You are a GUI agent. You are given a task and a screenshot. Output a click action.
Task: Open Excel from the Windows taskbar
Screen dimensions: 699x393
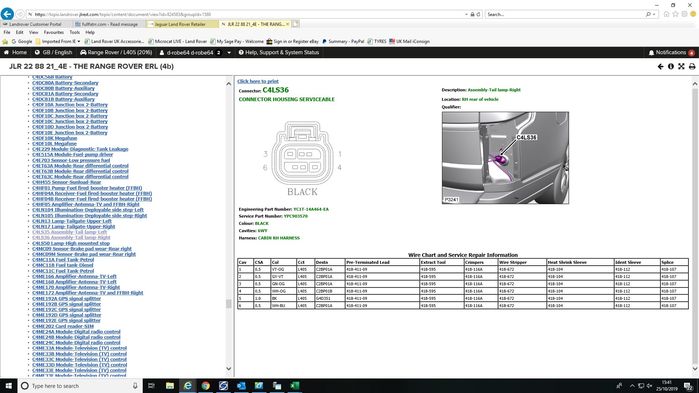click(x=295, y=385)
